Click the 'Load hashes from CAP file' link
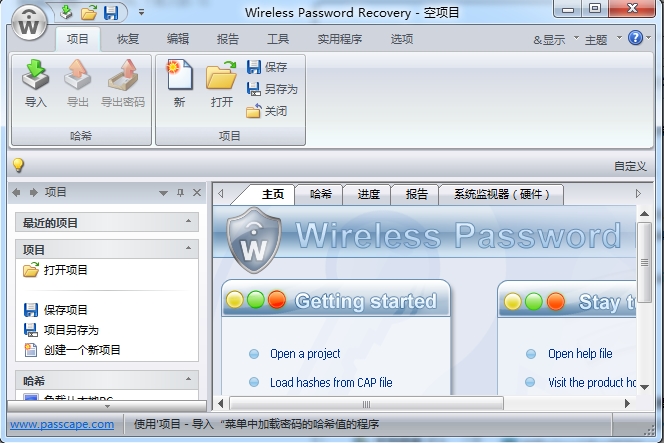 (330, 382)
